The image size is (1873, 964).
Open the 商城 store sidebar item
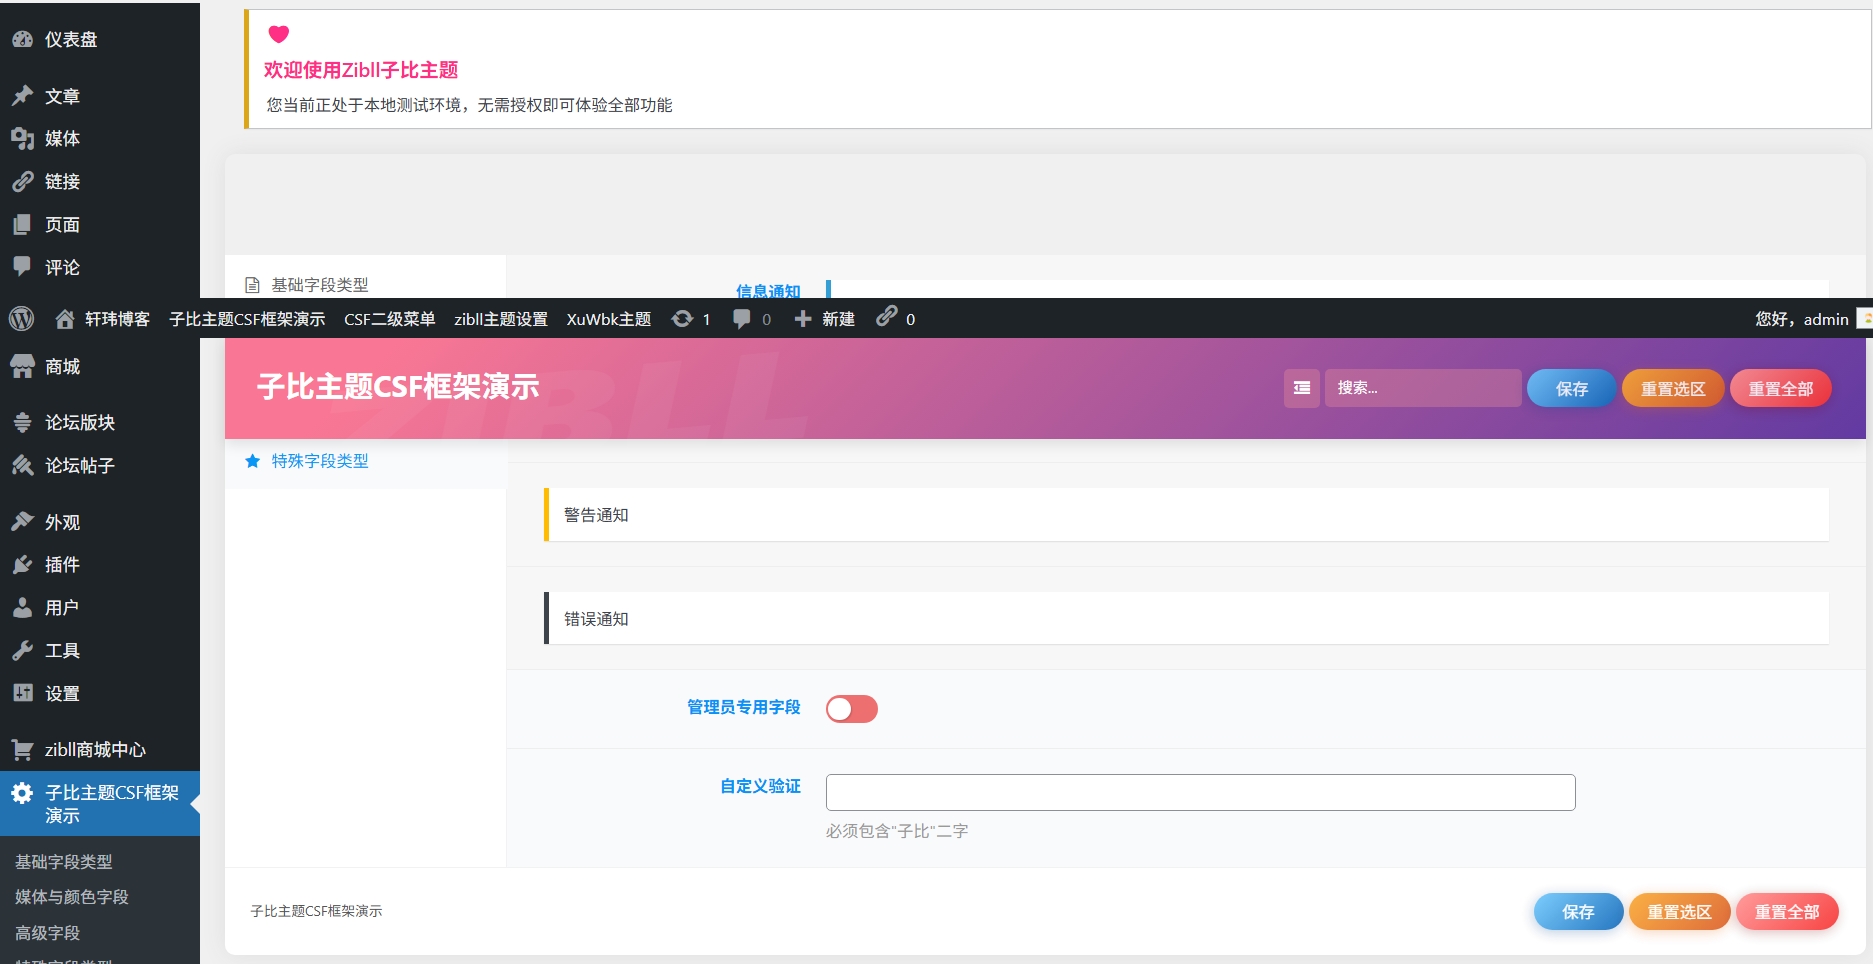coord(62,367)
